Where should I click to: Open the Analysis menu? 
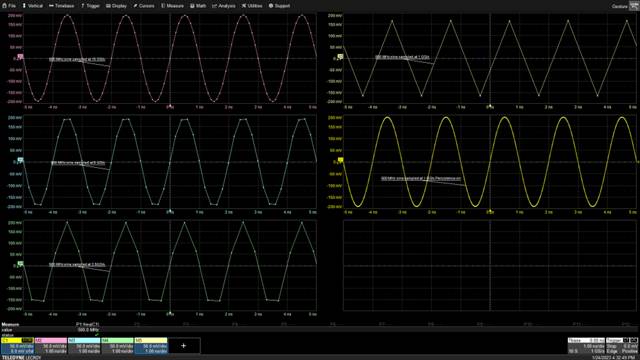tap(224, 6)
